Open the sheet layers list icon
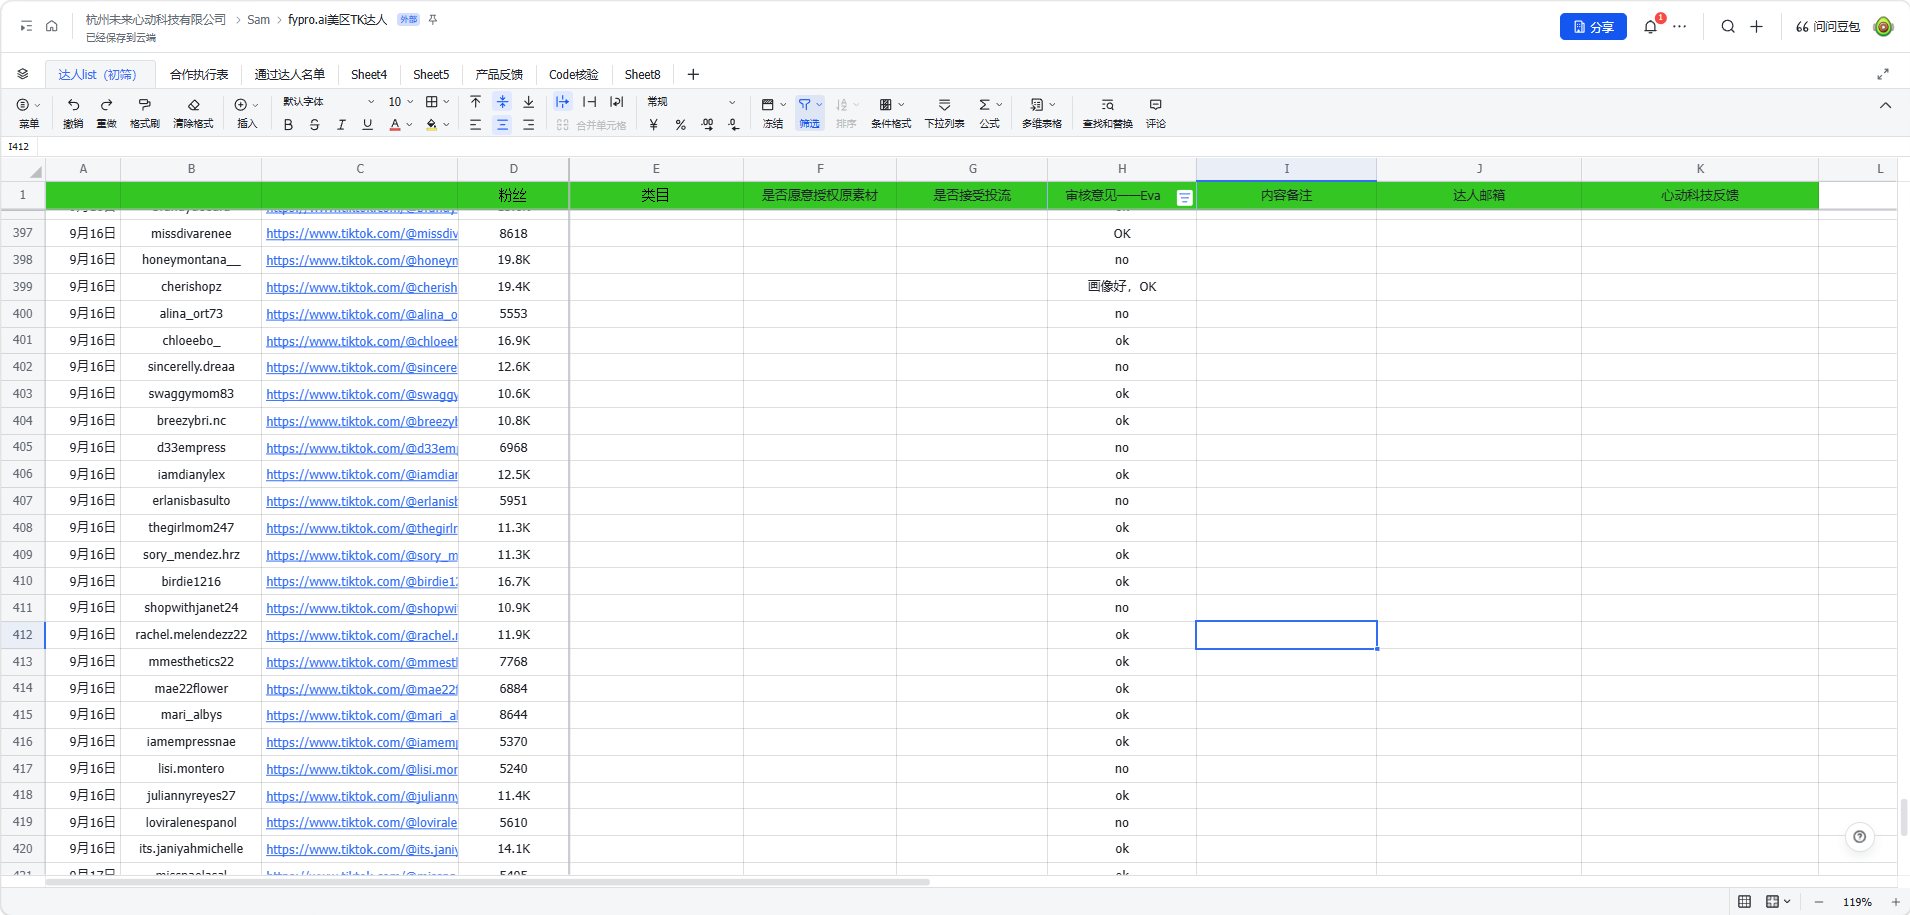The width and height of the screenshot is (1910, 915). [x=23, y=74]
